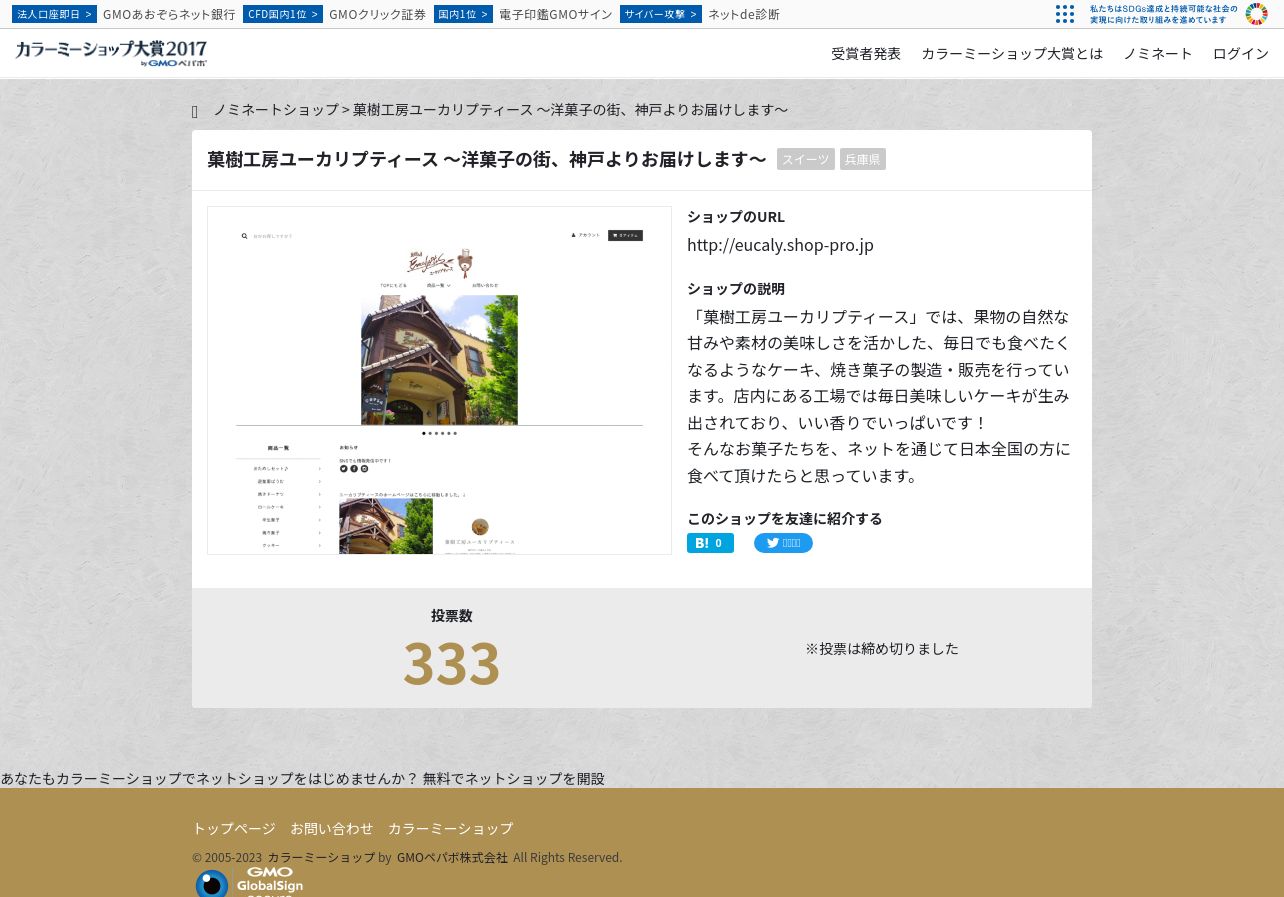Viewport: 1284px width, 897px height.
Task: Open footer トップページ link
Action: (234, 828)
